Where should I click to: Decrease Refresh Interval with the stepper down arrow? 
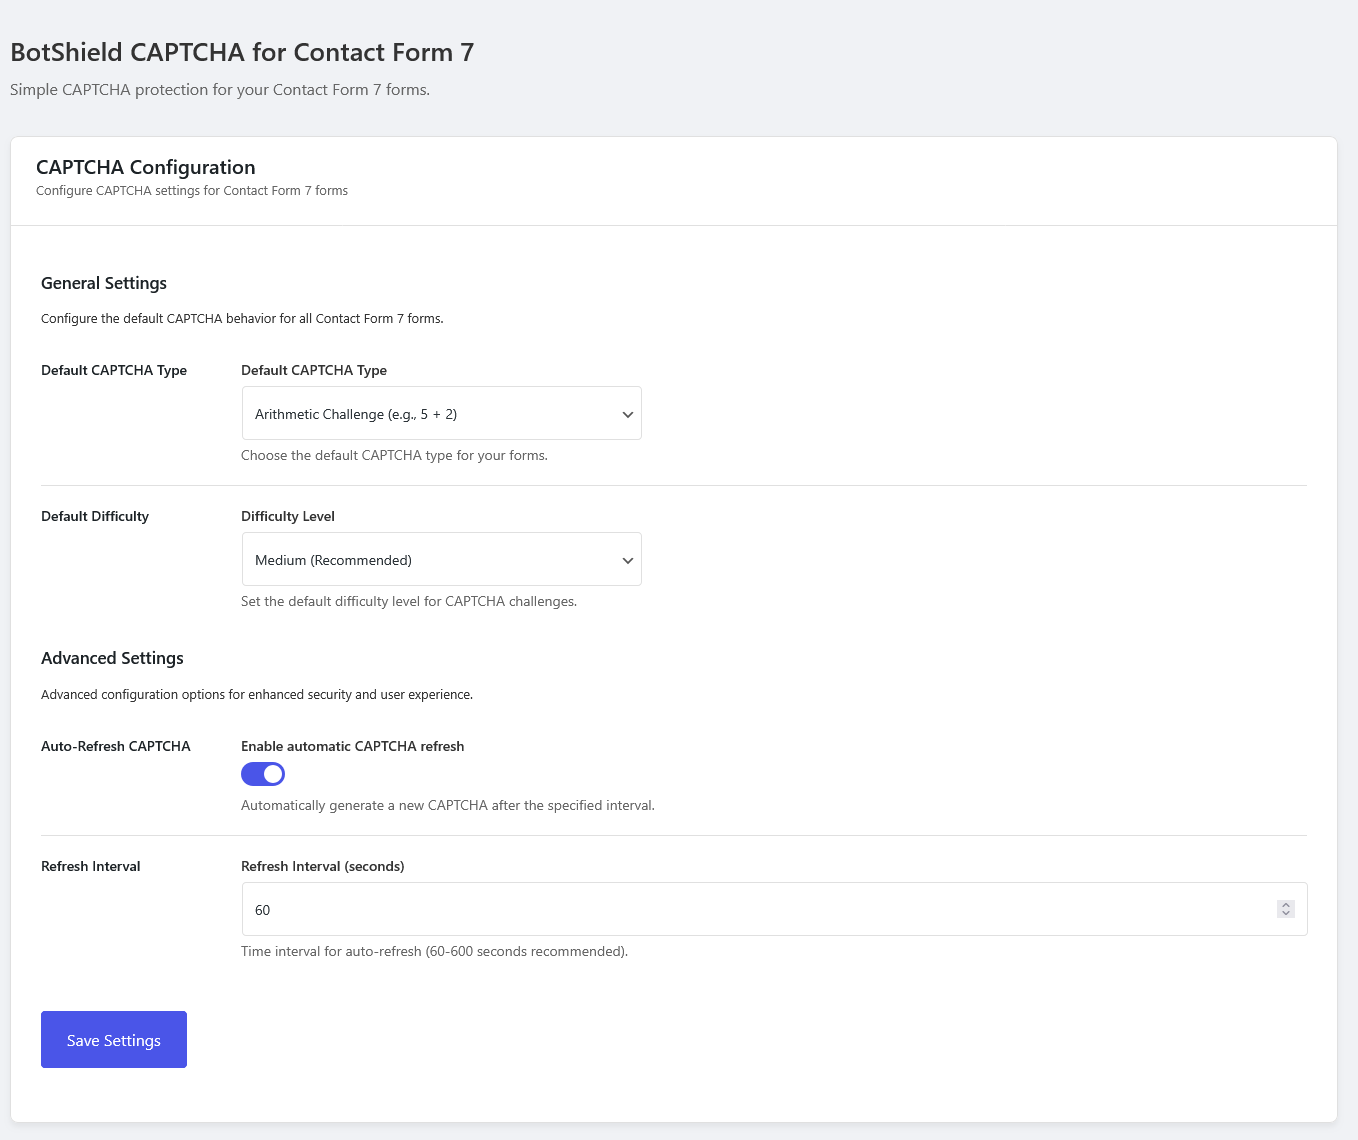[x=1285, y=913]
